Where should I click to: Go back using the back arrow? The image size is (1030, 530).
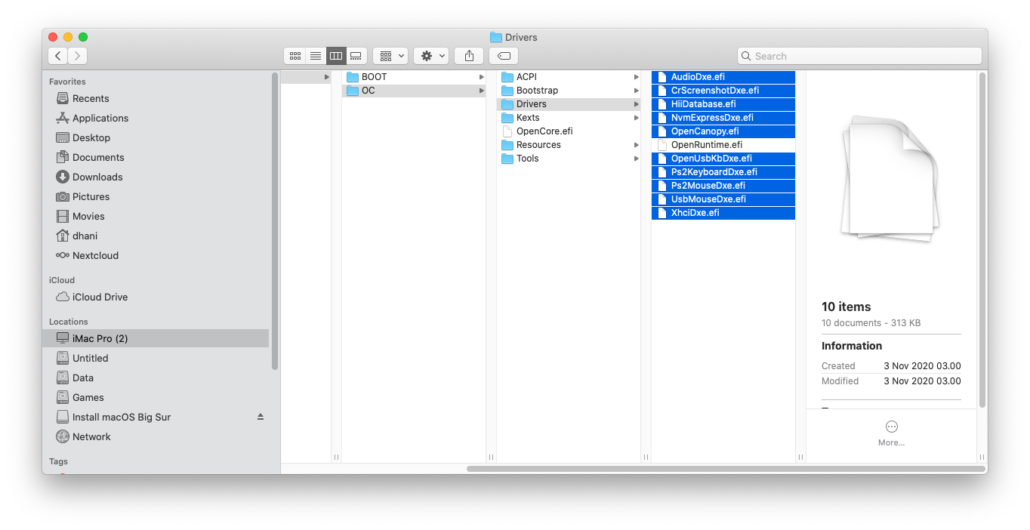click(x=58, y=56)
